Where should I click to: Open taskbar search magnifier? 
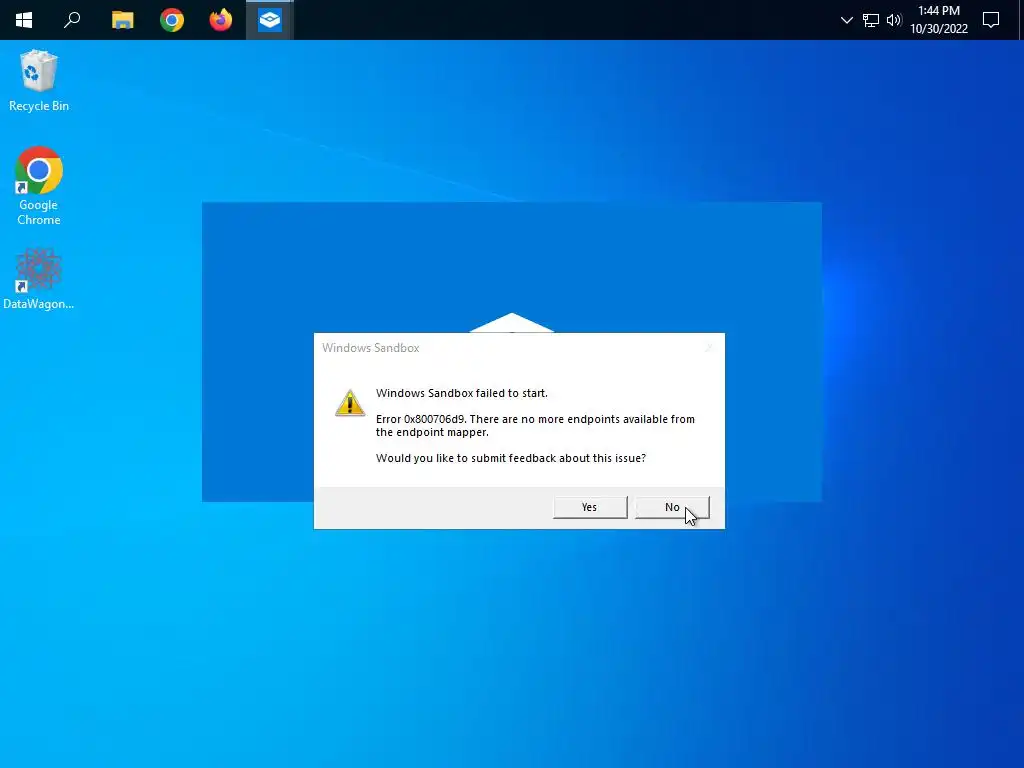[72, 20]
